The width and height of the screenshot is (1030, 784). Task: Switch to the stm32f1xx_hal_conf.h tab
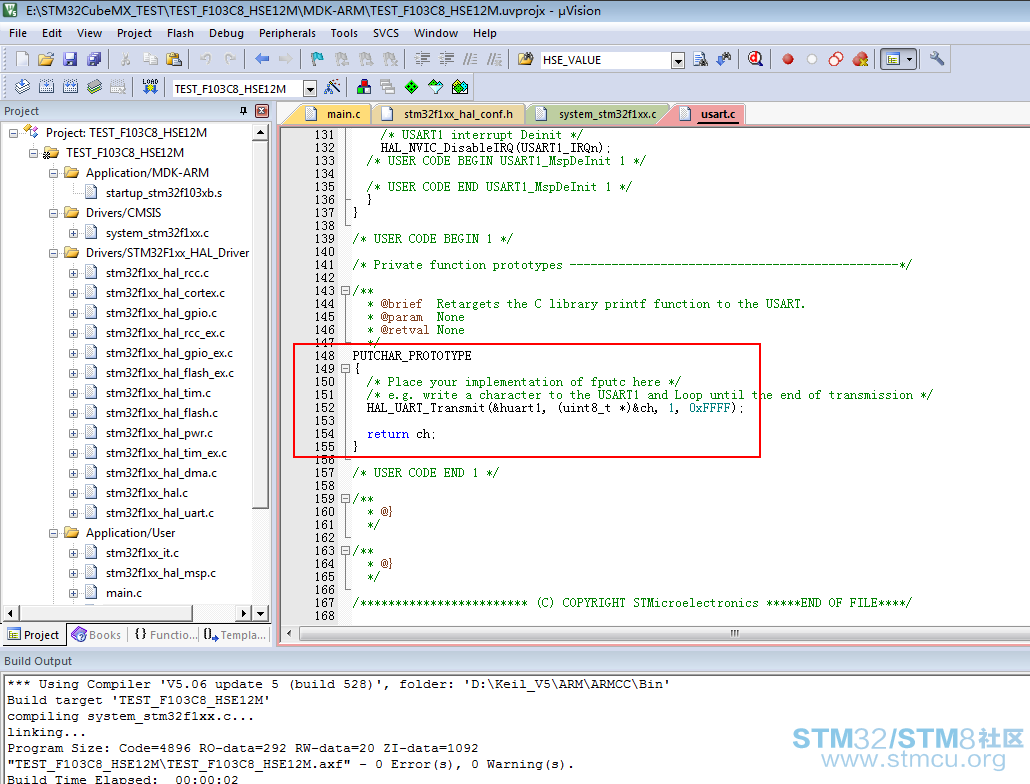tap(449, 114)
